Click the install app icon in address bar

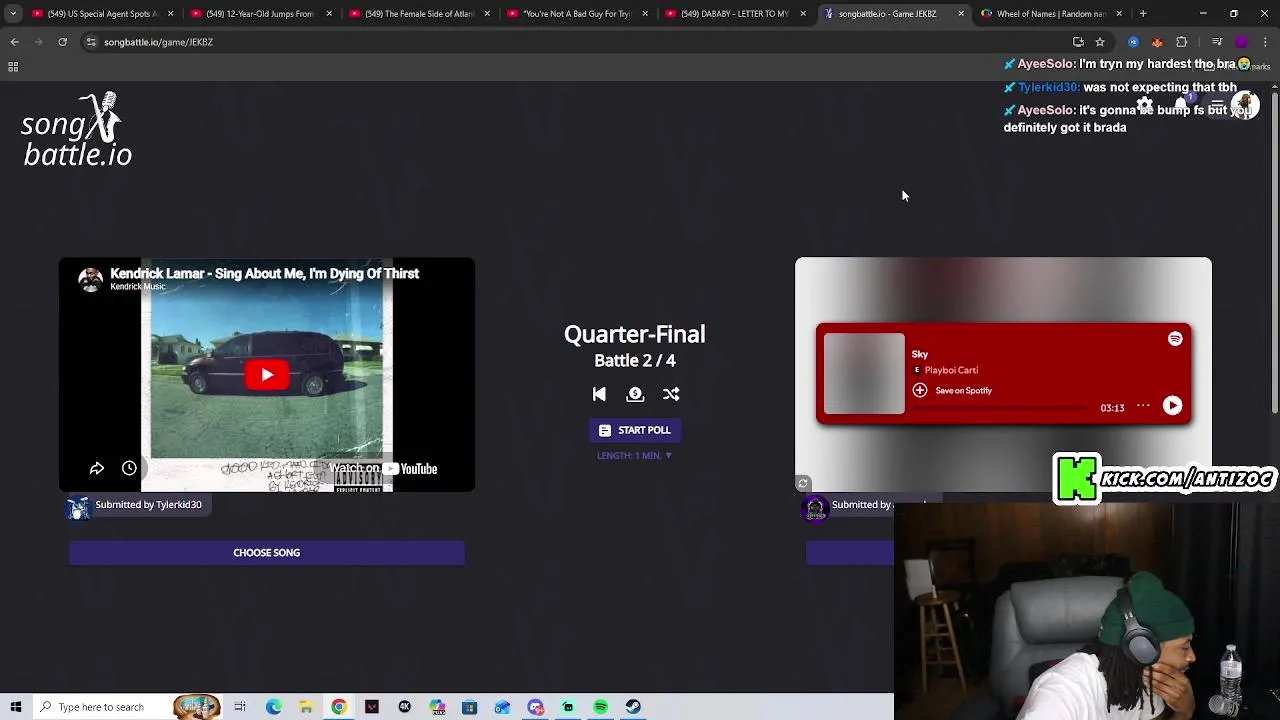[1078, 42]
